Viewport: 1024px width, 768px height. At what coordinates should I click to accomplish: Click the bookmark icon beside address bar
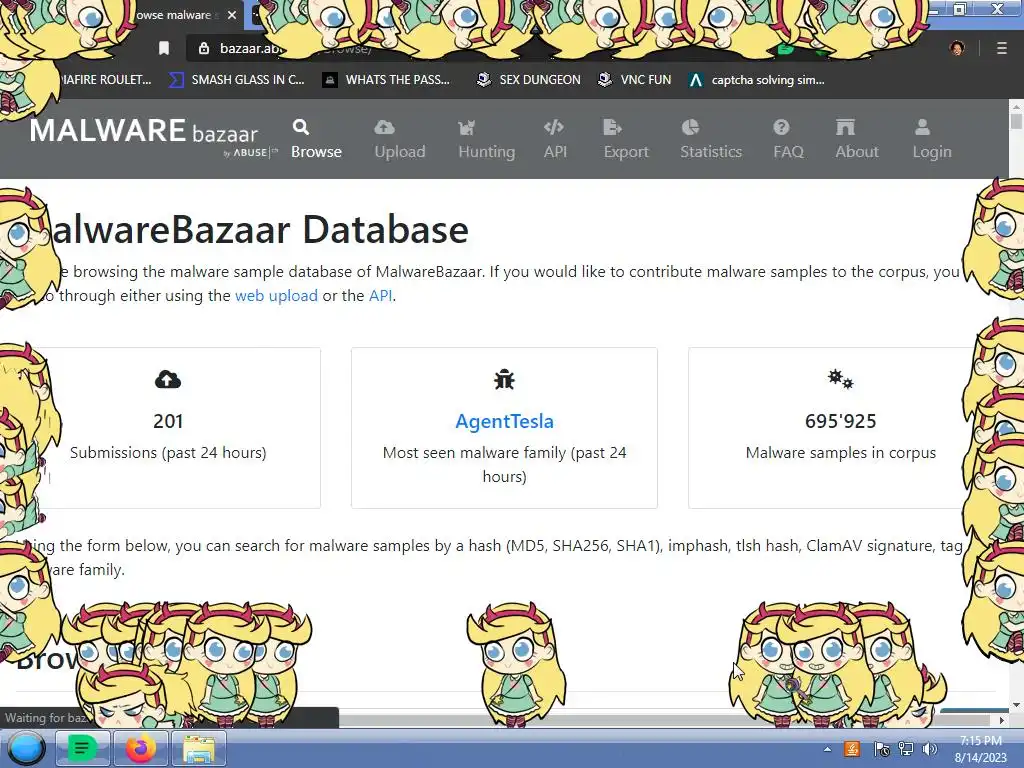pyautogui.click(x=164, y=48)
